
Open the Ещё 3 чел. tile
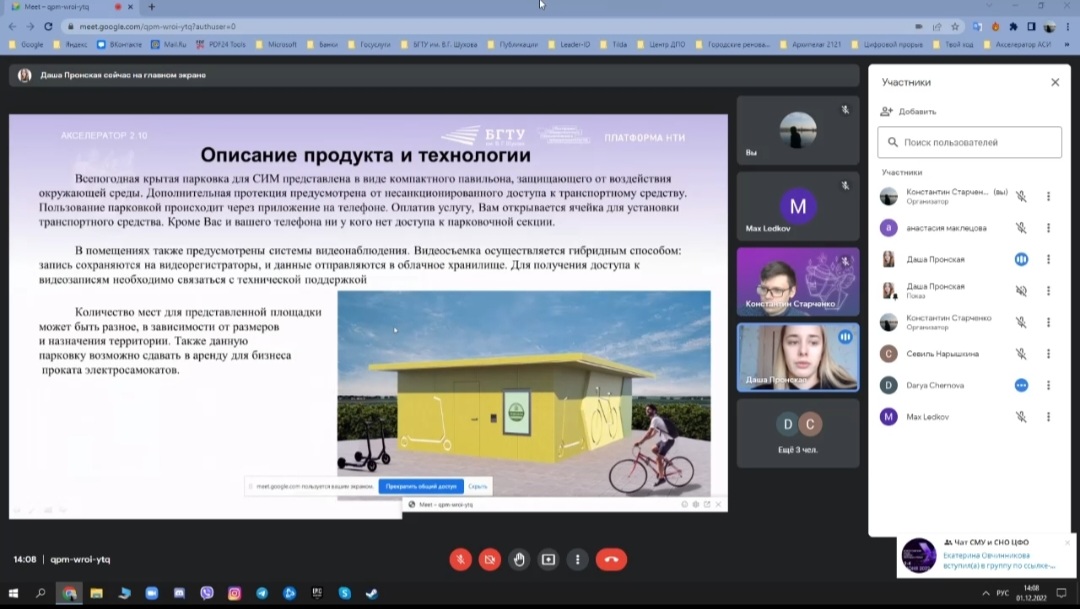[x=798, y=433]
